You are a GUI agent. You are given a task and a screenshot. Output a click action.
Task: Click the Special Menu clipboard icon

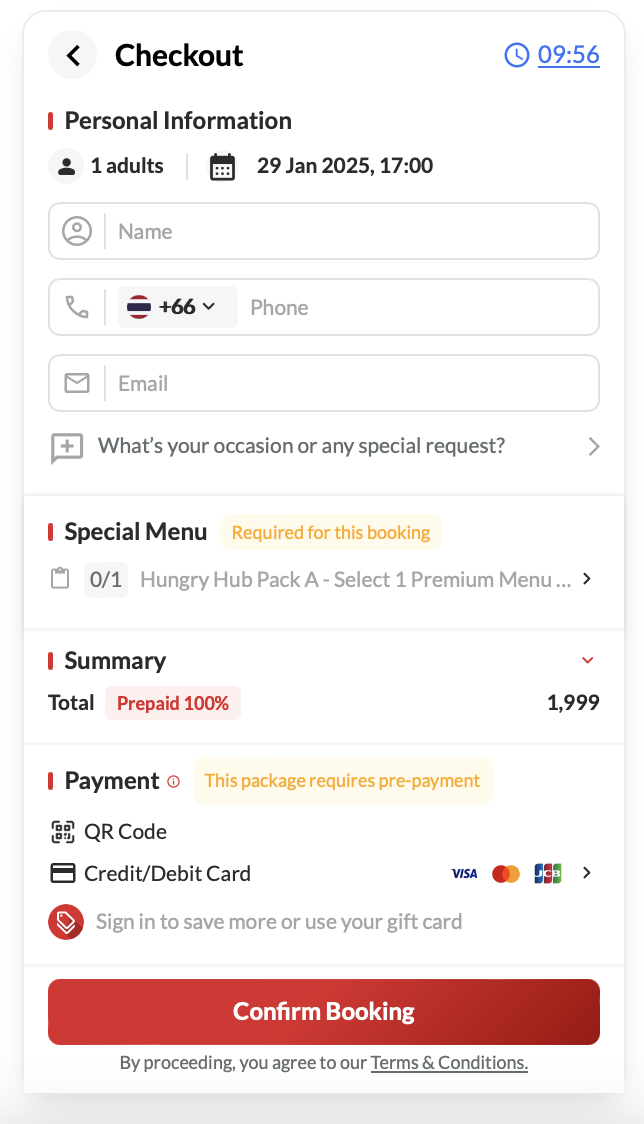pos(60,579)
